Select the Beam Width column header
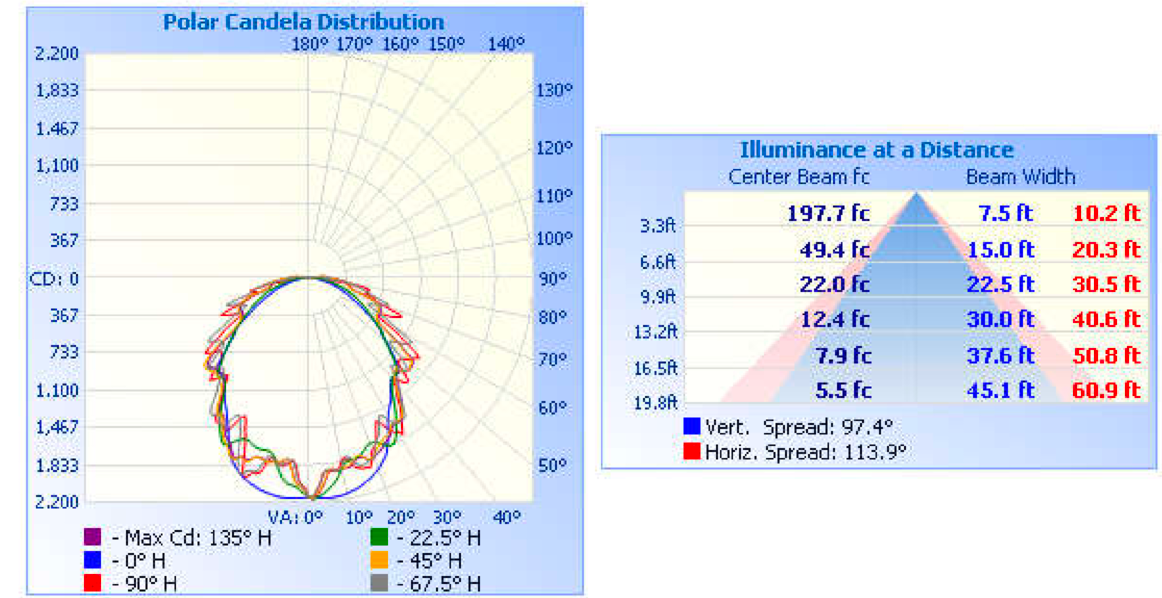 pos(1020,177)
